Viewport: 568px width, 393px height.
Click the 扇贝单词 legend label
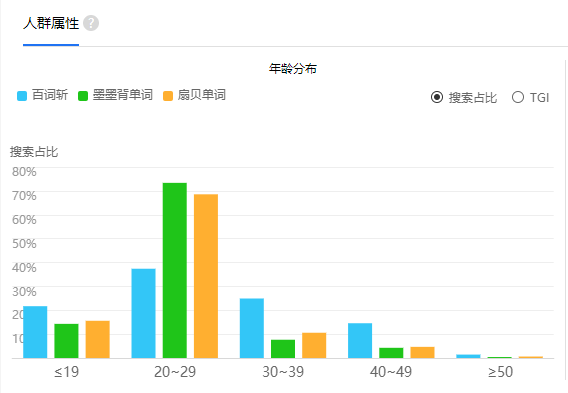point(202,95)
